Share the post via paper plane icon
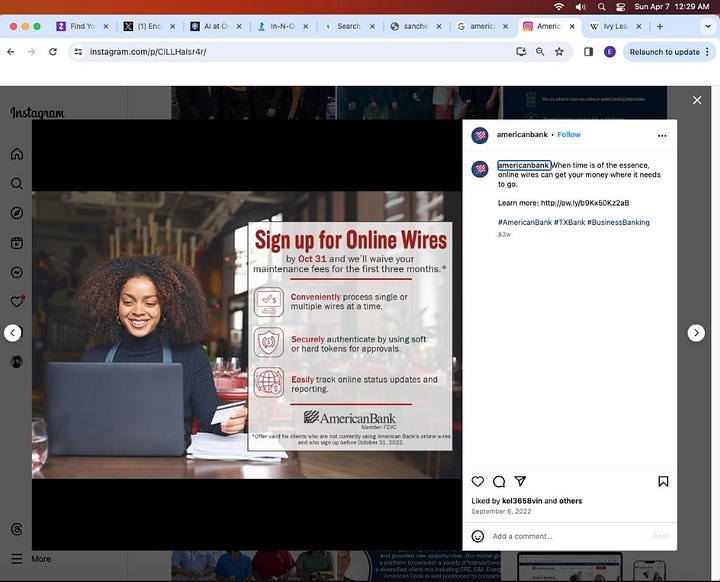 point(520,481)
